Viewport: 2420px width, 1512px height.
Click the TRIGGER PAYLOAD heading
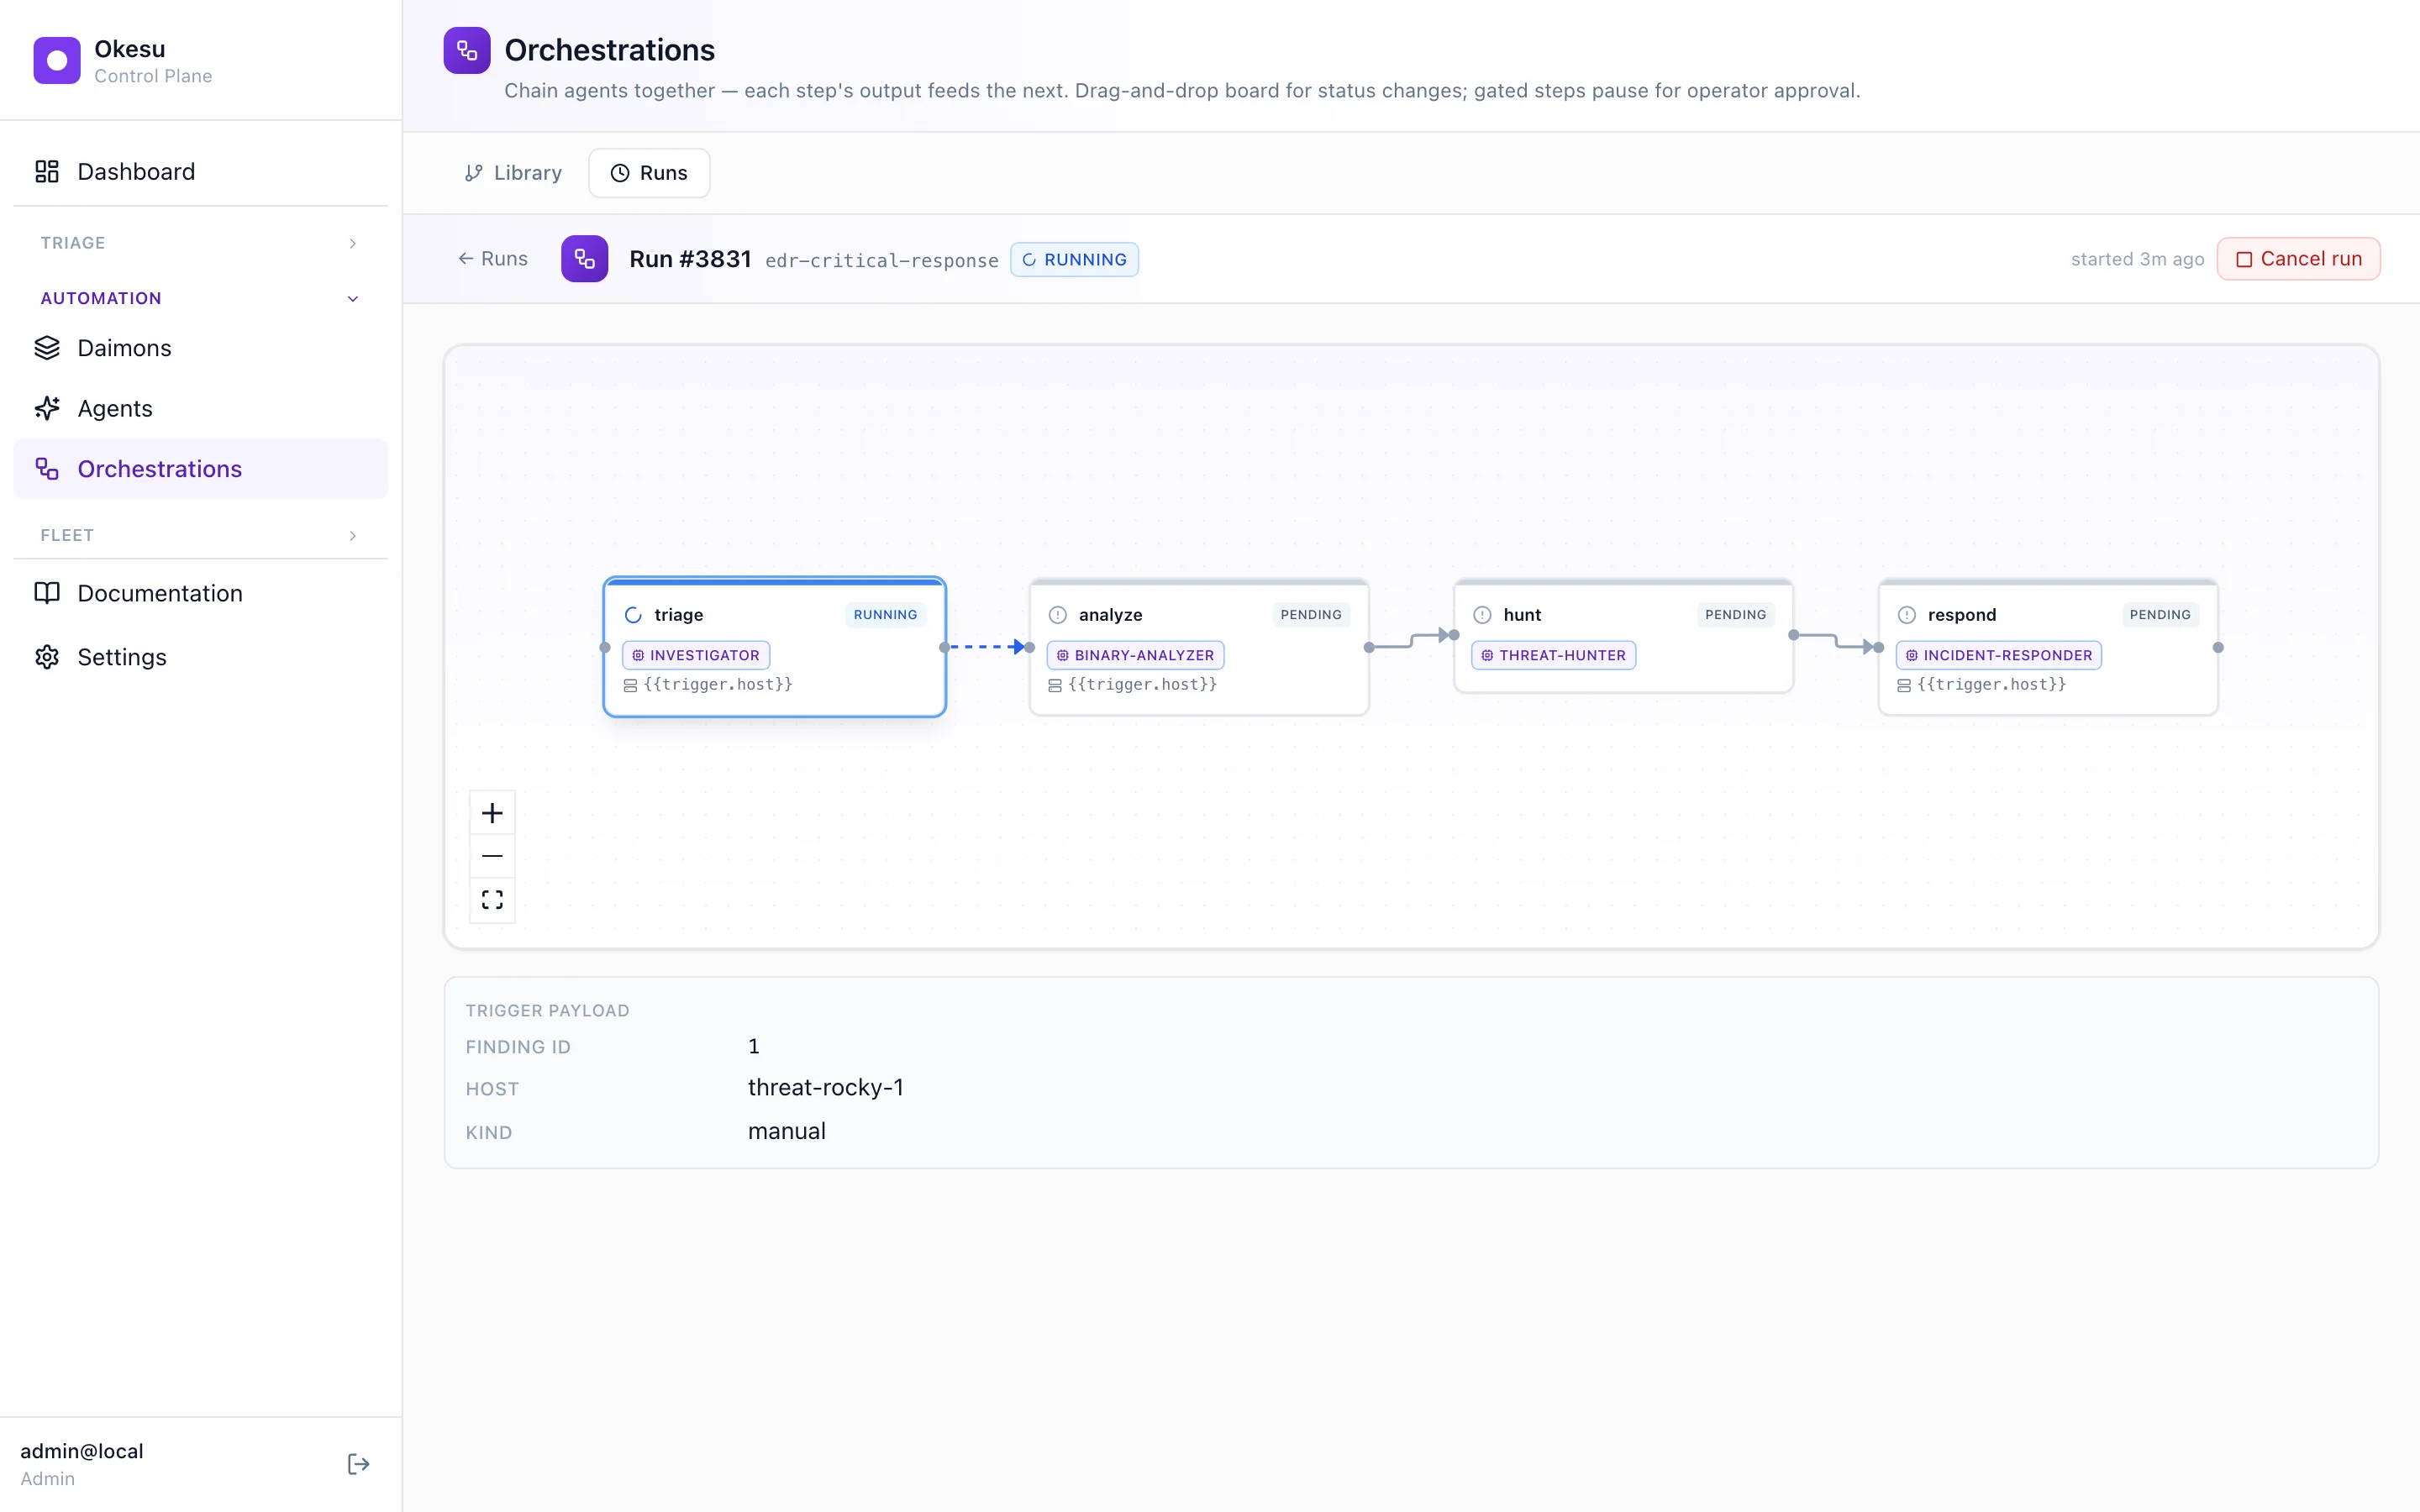pyautogui.click(x=547, y=1010)
